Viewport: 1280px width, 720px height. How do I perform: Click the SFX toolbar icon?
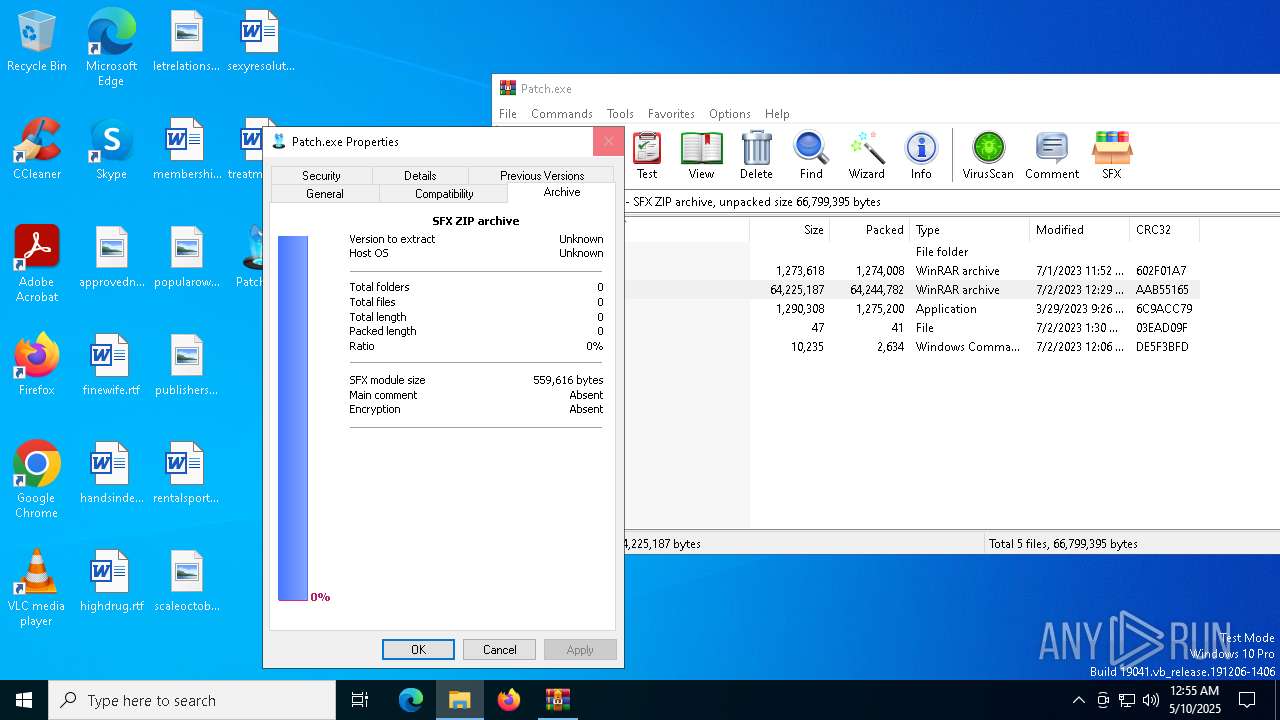1111,156
